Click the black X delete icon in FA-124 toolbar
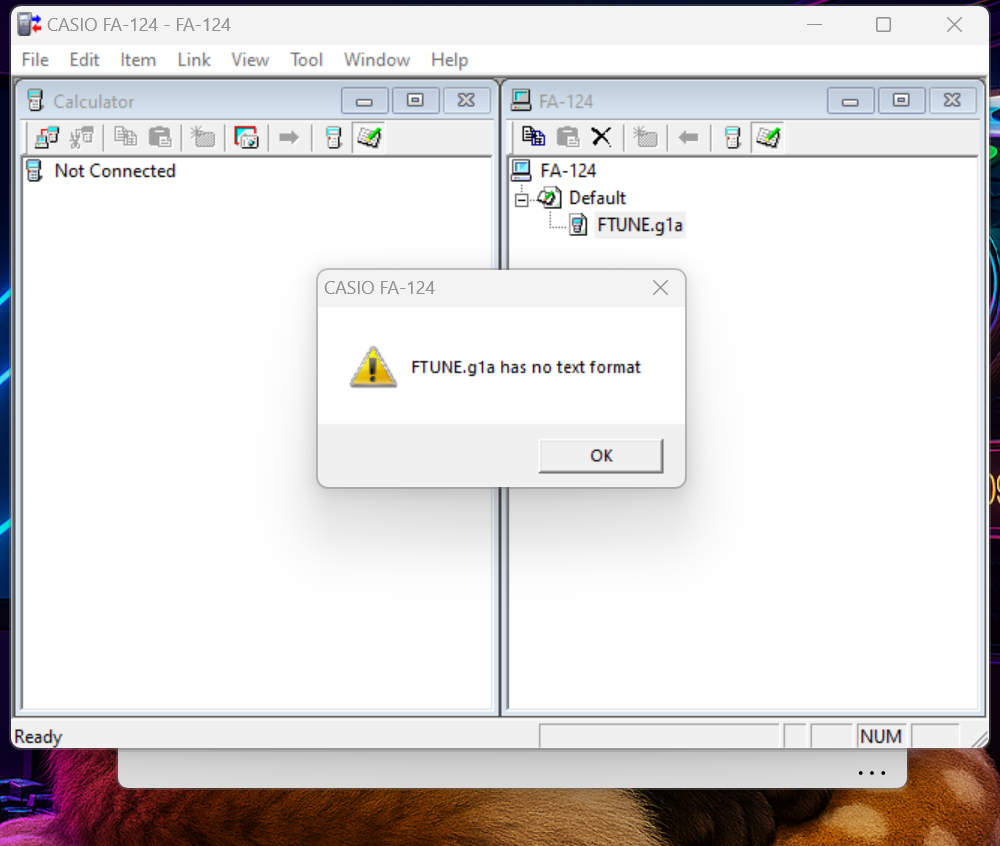Image resolution: width=1000 pixels, height=846 pixels. click(601, 137)
